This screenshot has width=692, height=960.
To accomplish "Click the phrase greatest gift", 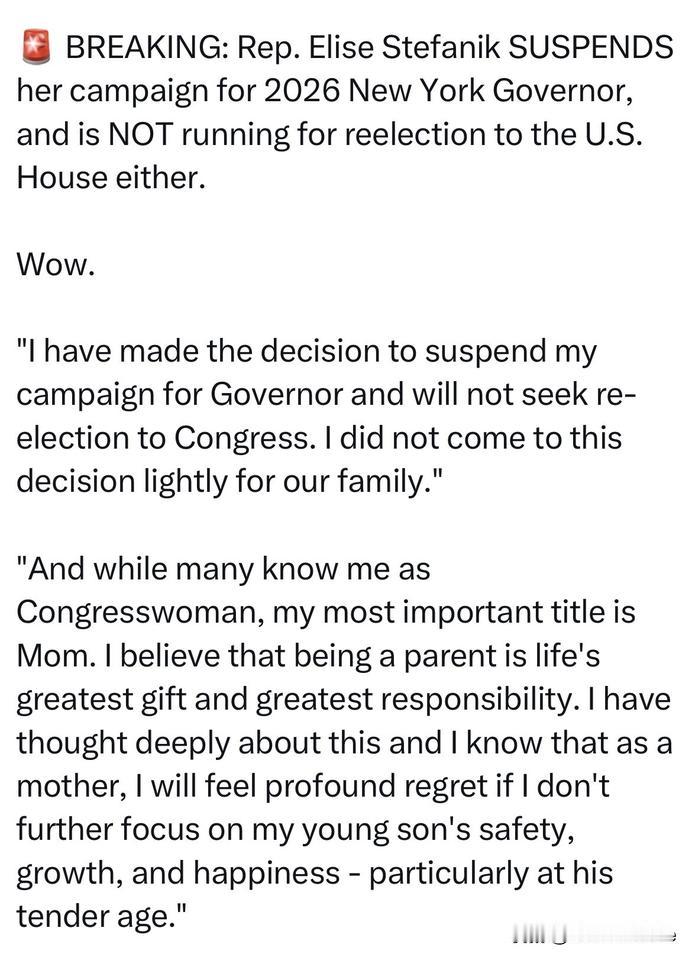I will coord(101,700).
